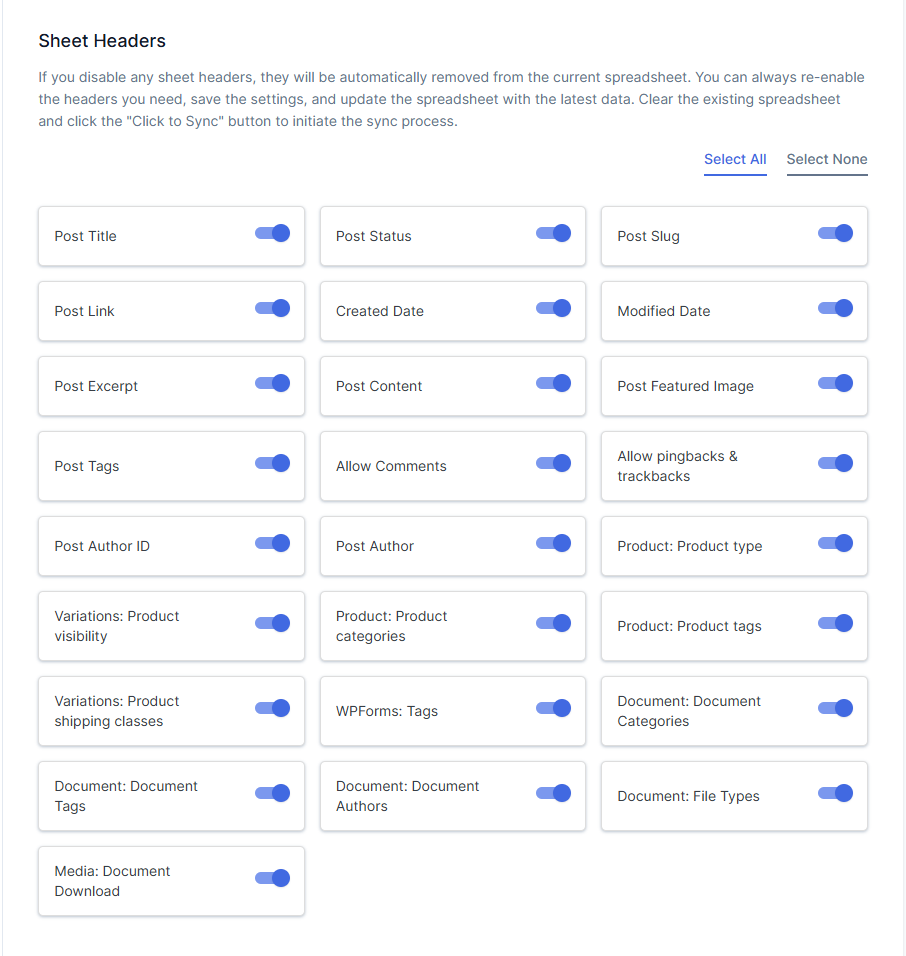This screenshot has width=906, height=956.
Task: Switch off Post Link header
Action: pos(273,308)
